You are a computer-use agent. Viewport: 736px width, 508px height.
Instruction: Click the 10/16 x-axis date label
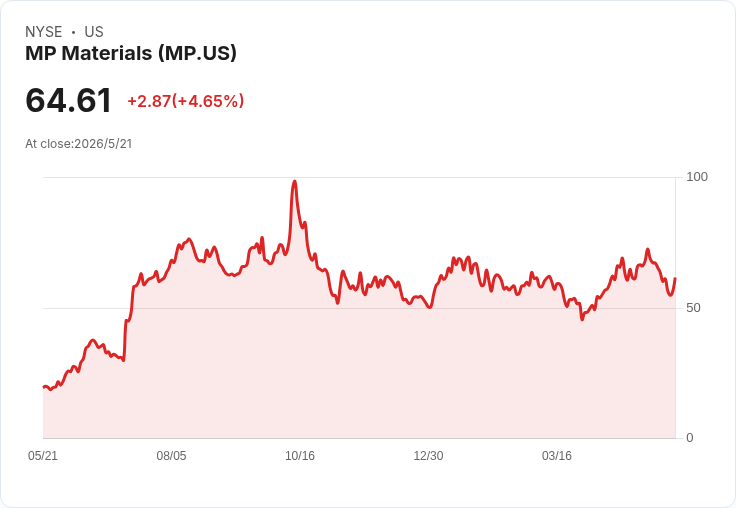click(x=300, y=455)
